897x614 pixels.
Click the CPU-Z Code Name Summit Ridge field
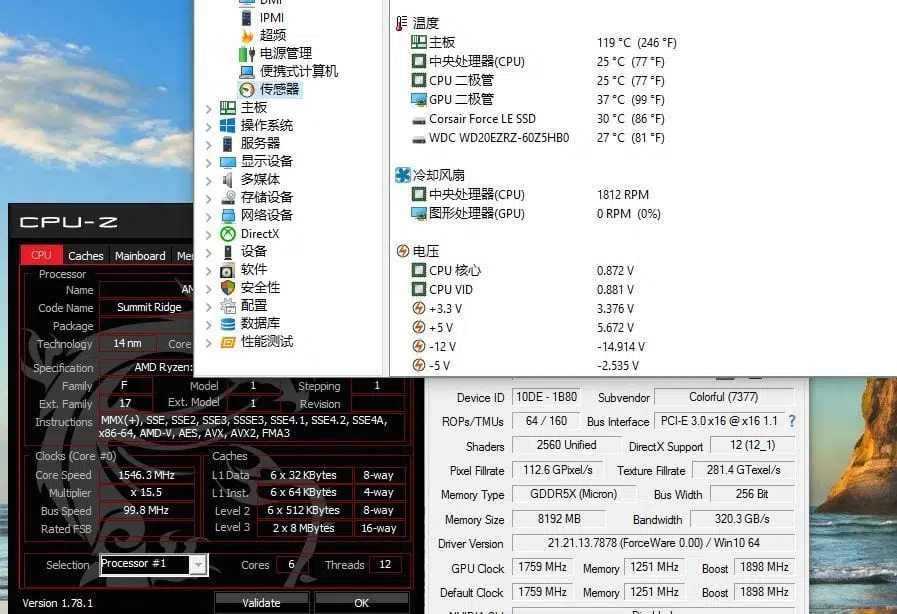click(149, 307)
